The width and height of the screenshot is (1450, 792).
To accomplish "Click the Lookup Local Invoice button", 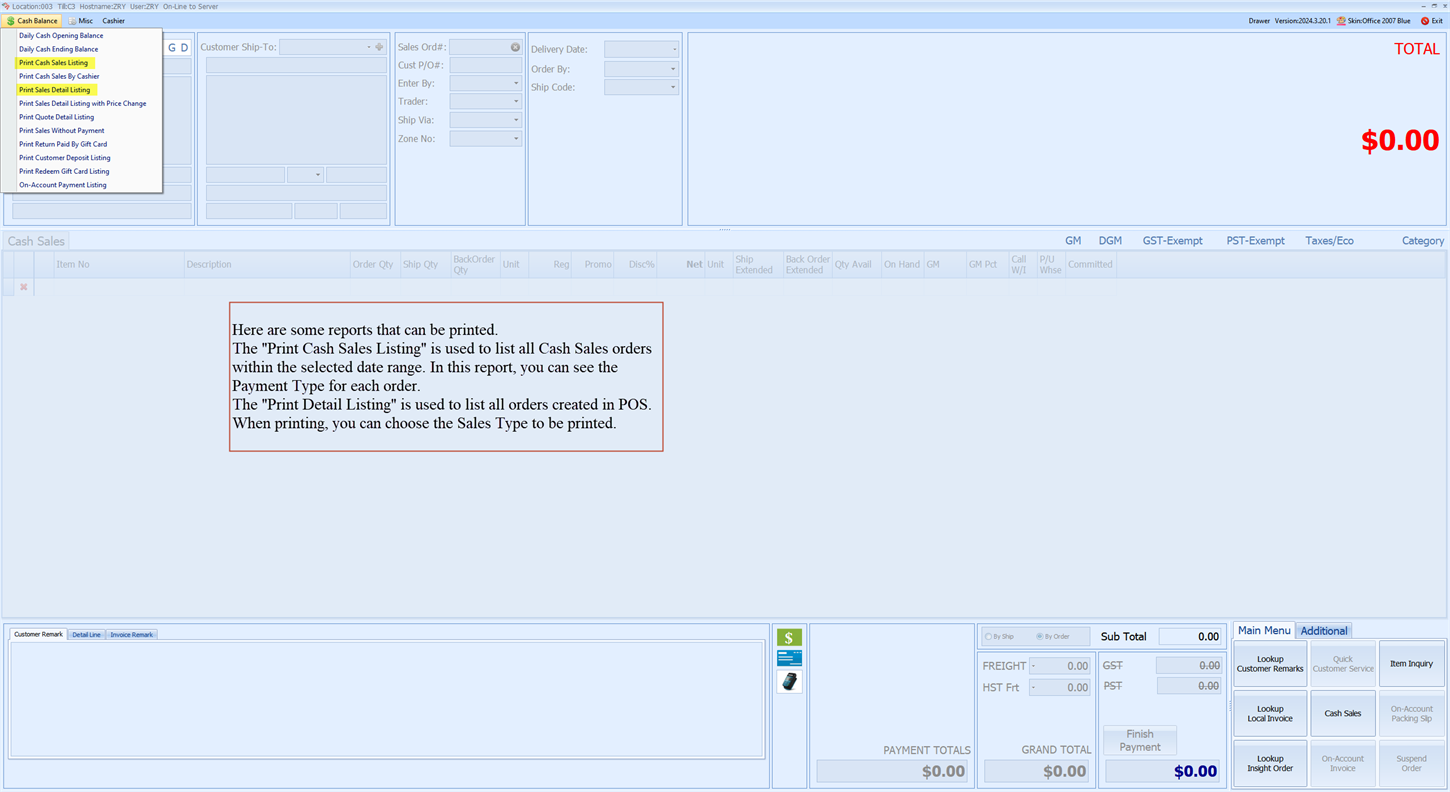I will click(1269, 714).
